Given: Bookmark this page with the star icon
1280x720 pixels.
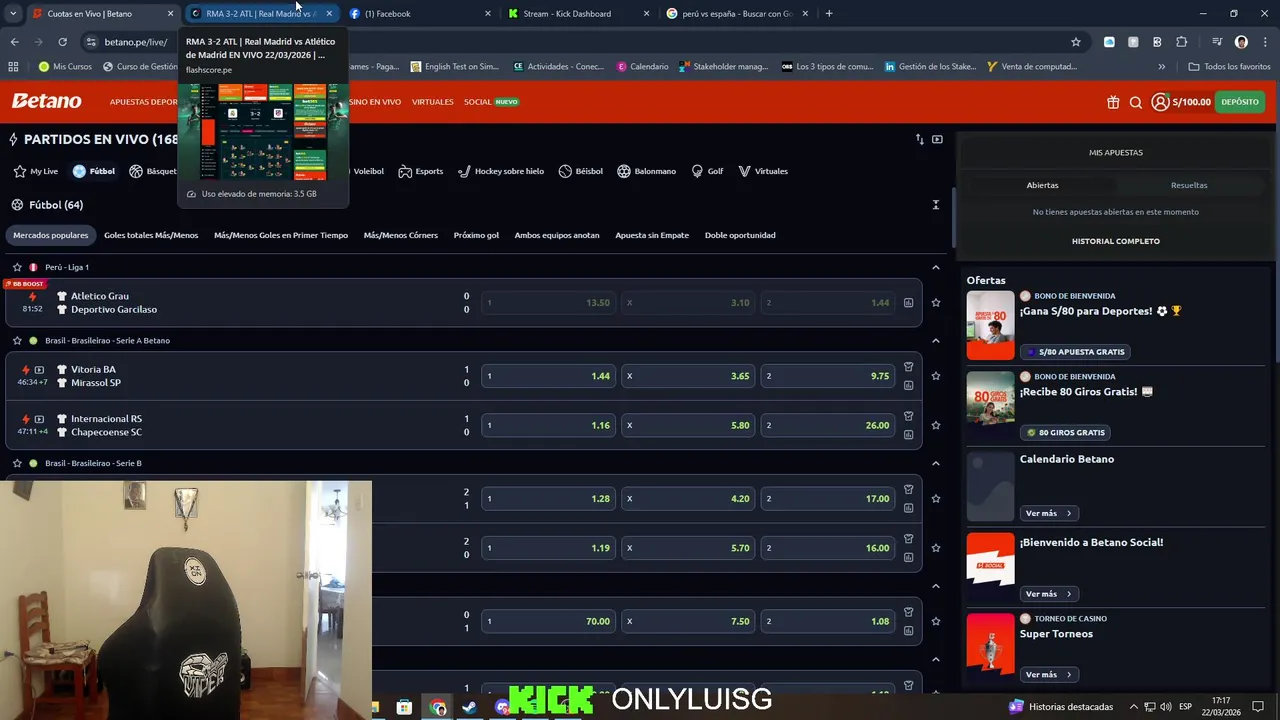Looking at the screenshot, I should click(1076, 42).
